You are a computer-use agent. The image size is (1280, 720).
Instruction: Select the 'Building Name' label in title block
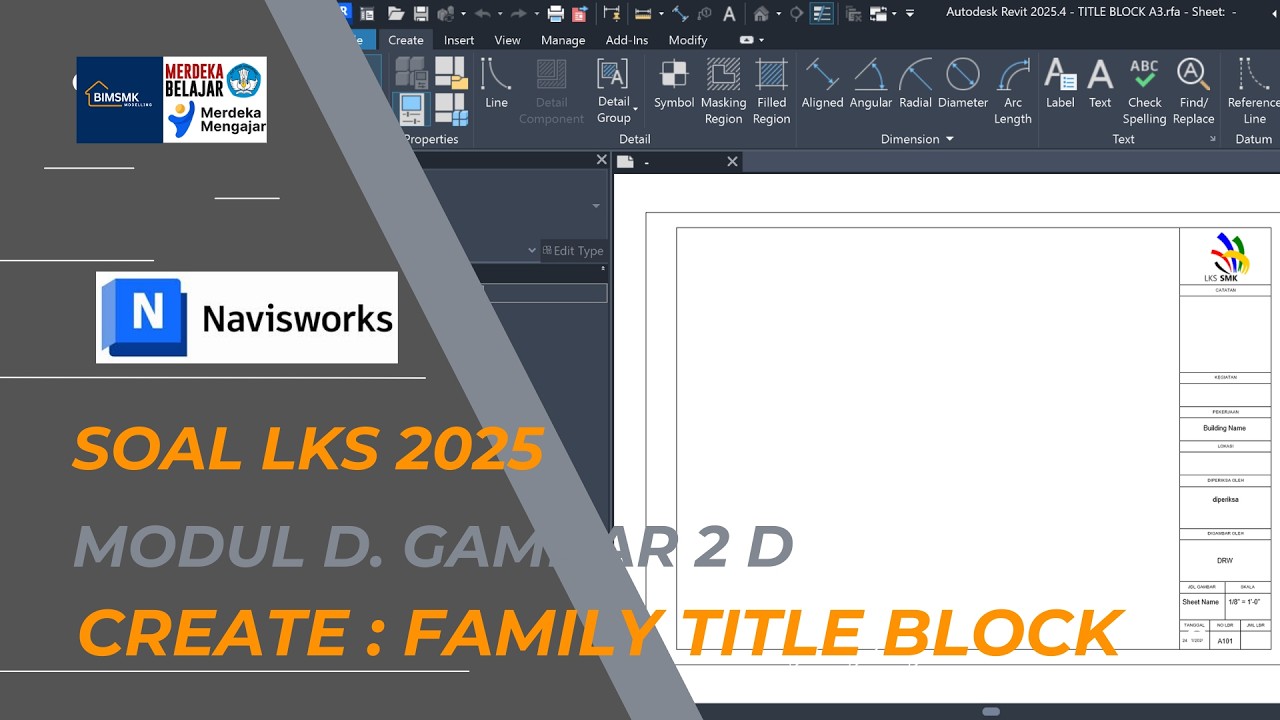point(1225,428)
